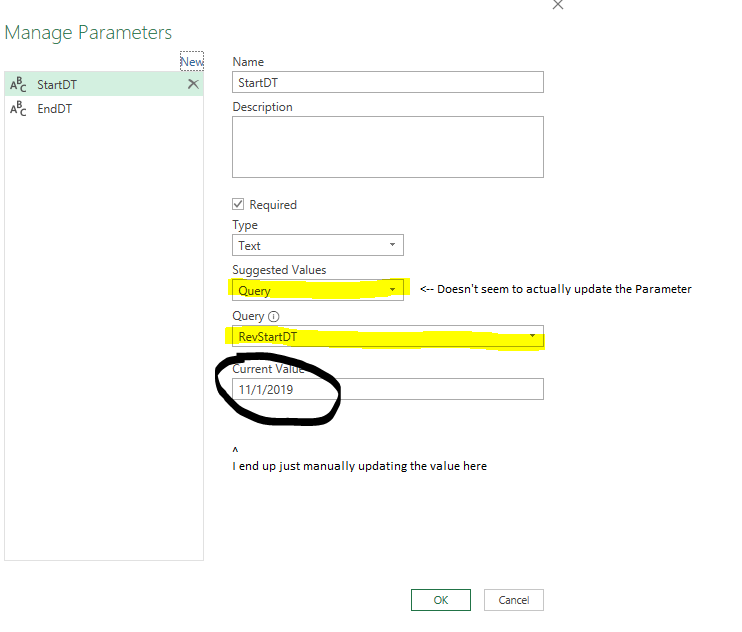Delete StartDT parameter with X icon
Viewport: 742px width, 632px height.
[x=193, y=84]
